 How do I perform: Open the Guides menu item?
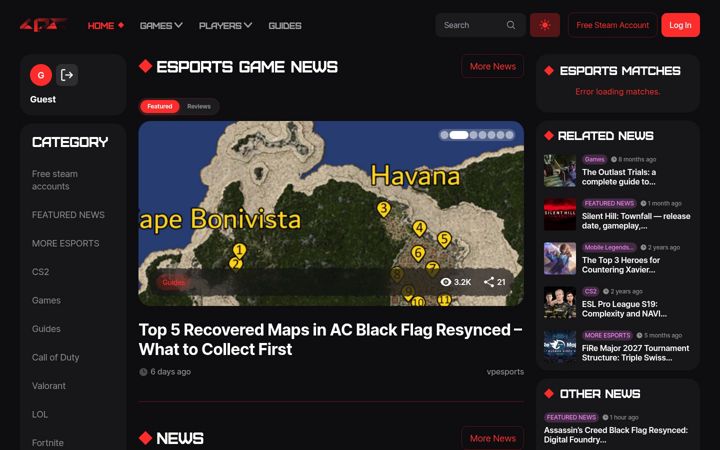285,25
